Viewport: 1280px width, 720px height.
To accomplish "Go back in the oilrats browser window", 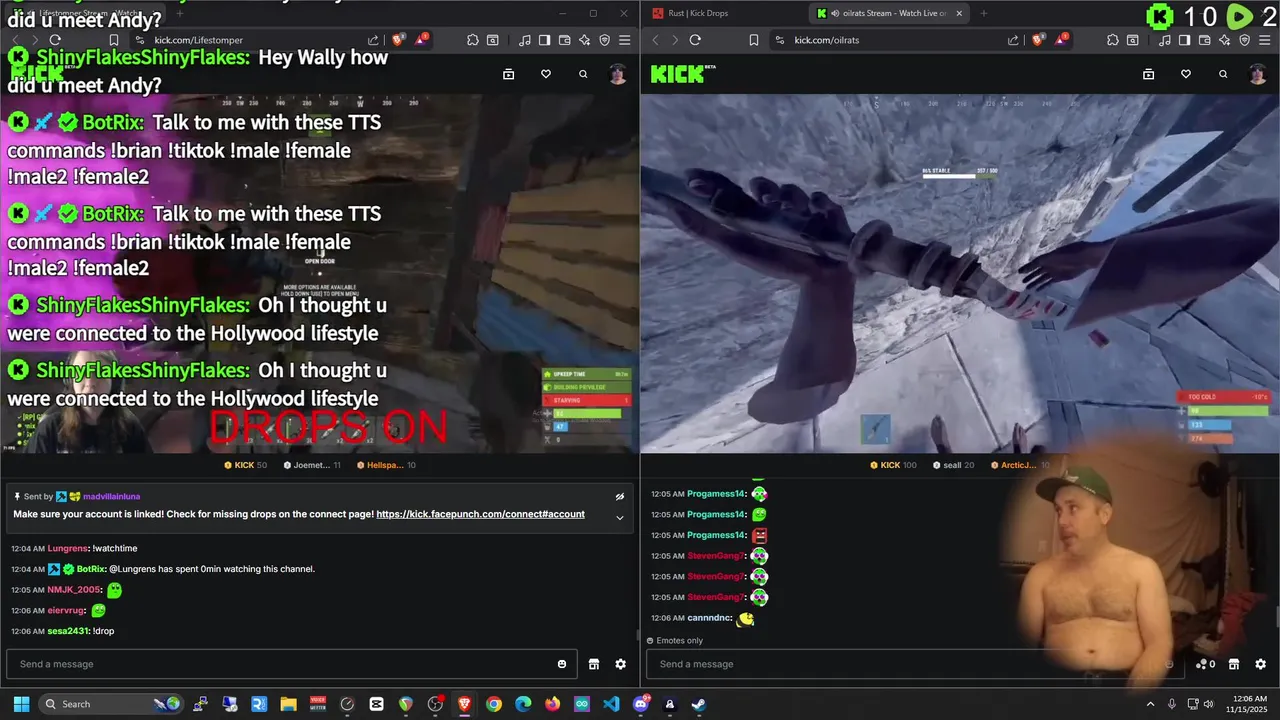I will point(655,40).
